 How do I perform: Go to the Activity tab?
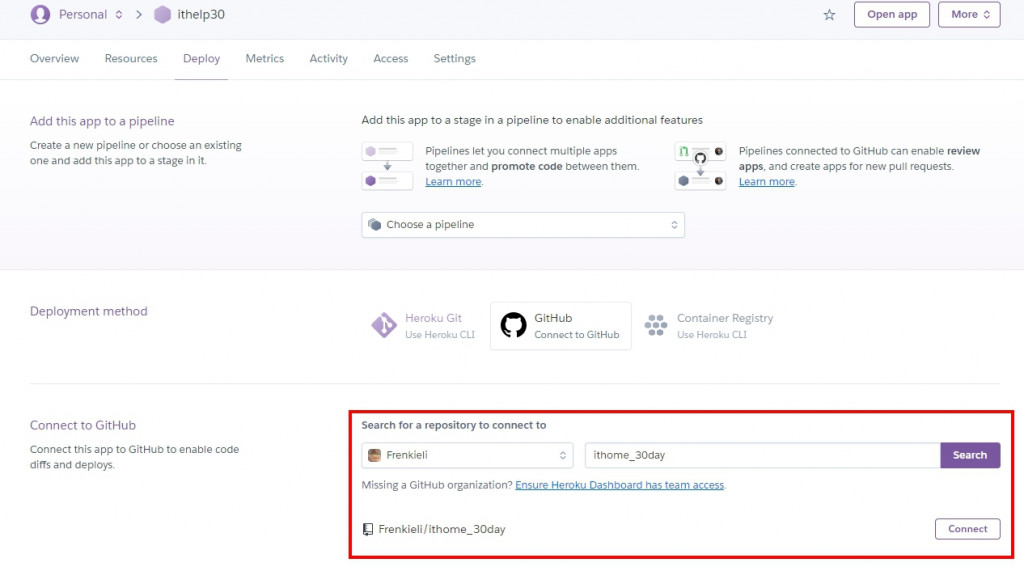328,58
